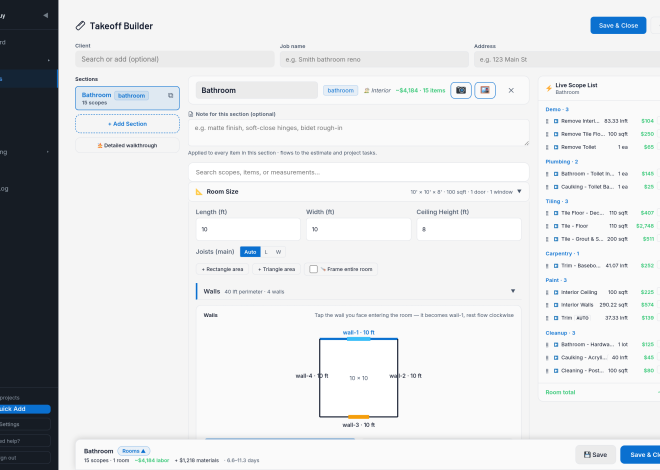Collapse the sidebar with the left arrow
Image resolution: width=660 pixels, height=470 pixels.
click(x=45, y=15)
